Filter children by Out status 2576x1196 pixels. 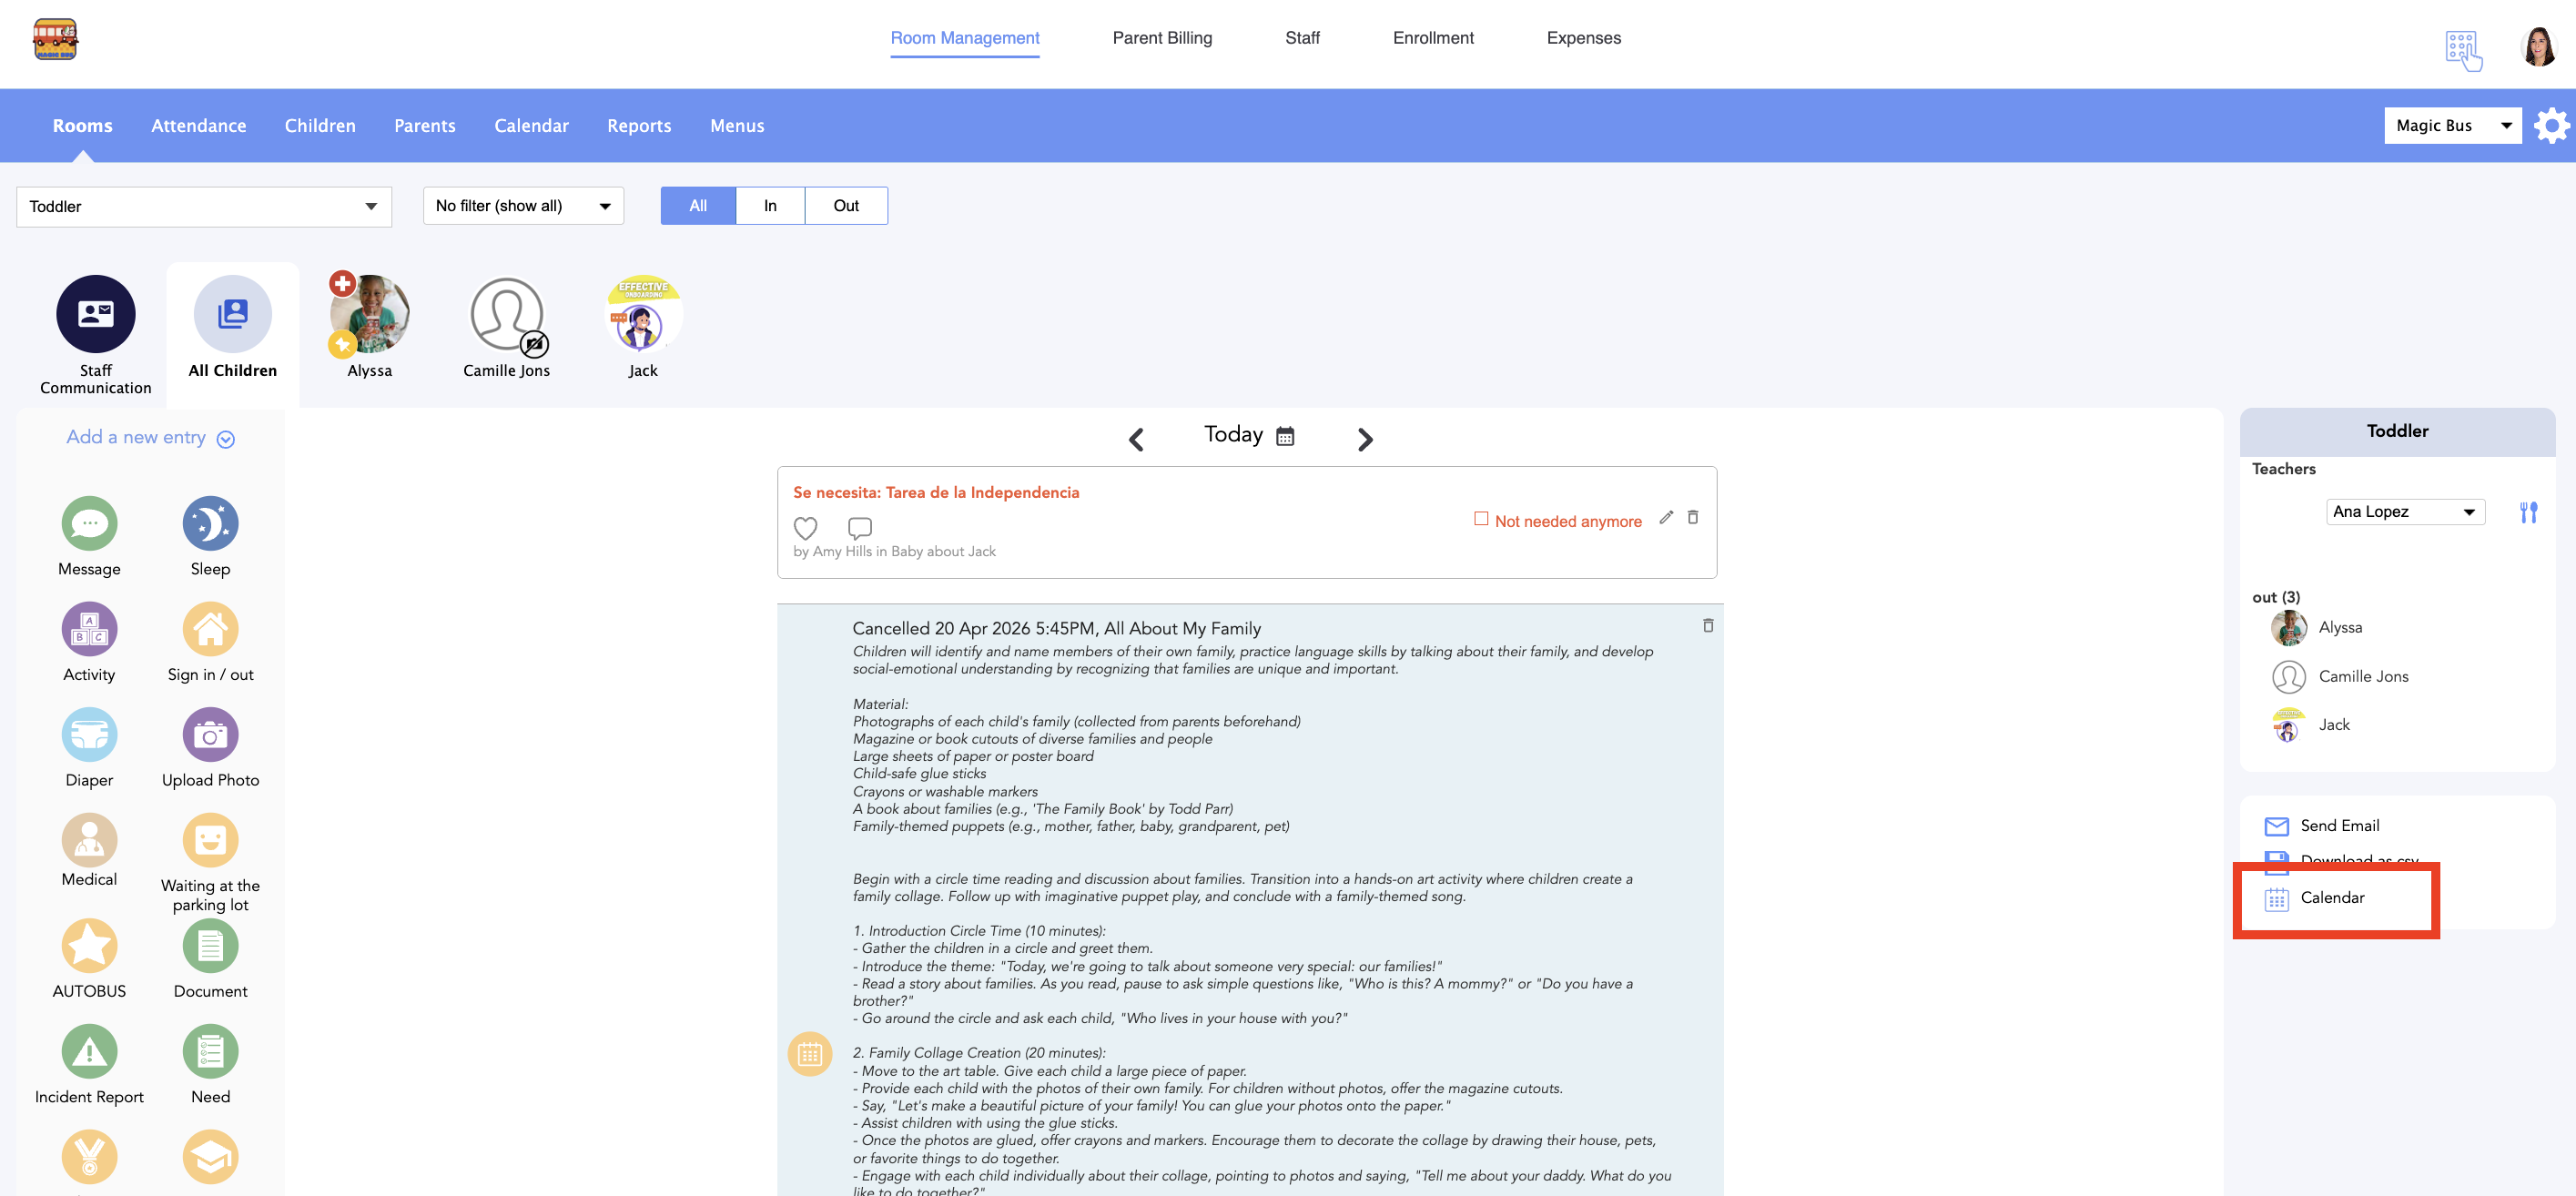click(845, 206)
